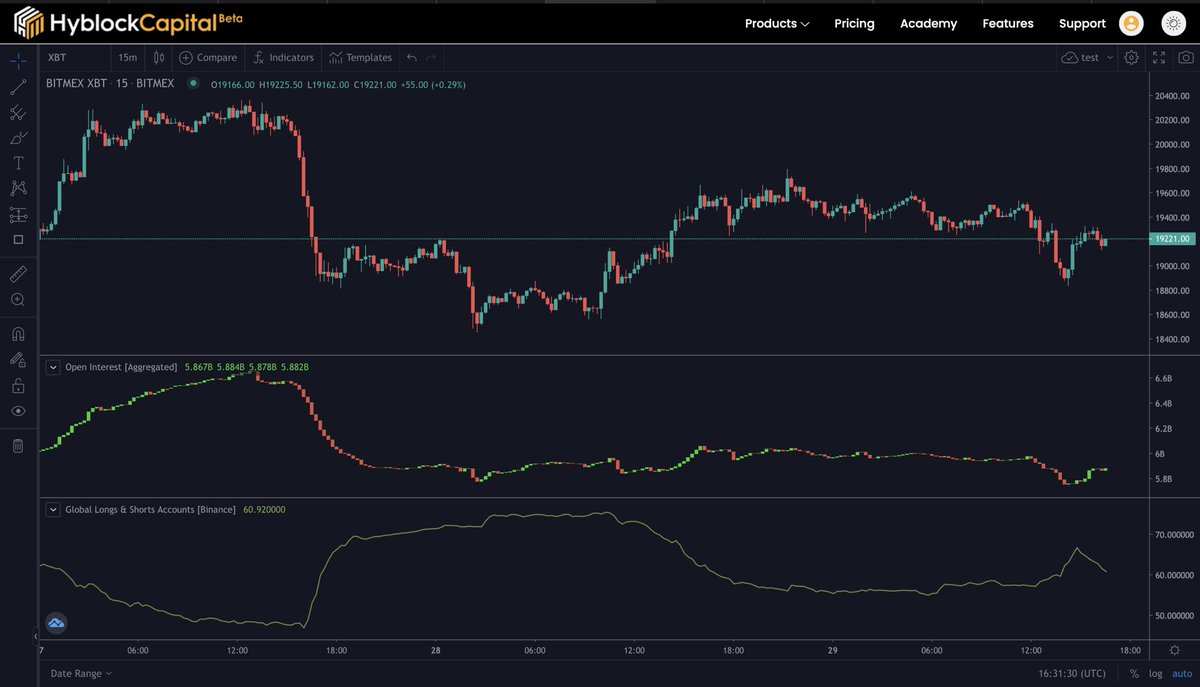
Task: Collapse the Open Interest pane
Action: coord(54,367)
